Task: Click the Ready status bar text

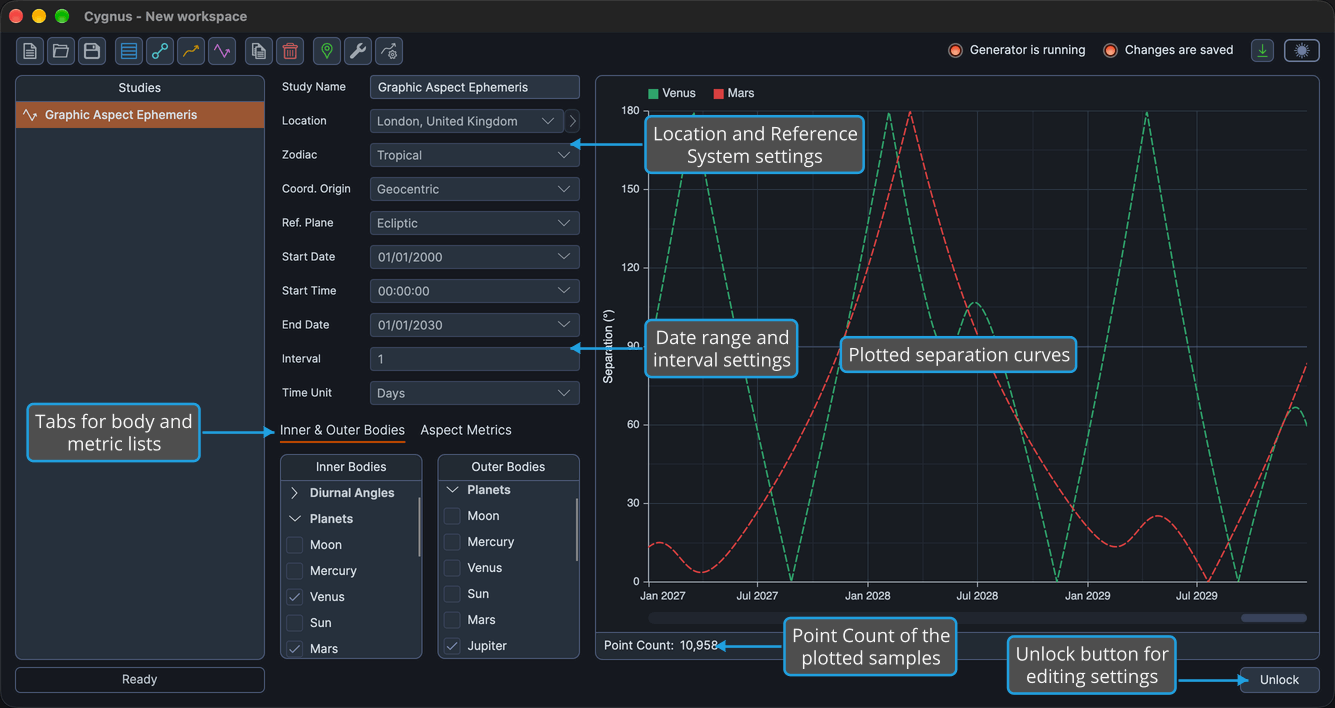Action: pos(140,680)
